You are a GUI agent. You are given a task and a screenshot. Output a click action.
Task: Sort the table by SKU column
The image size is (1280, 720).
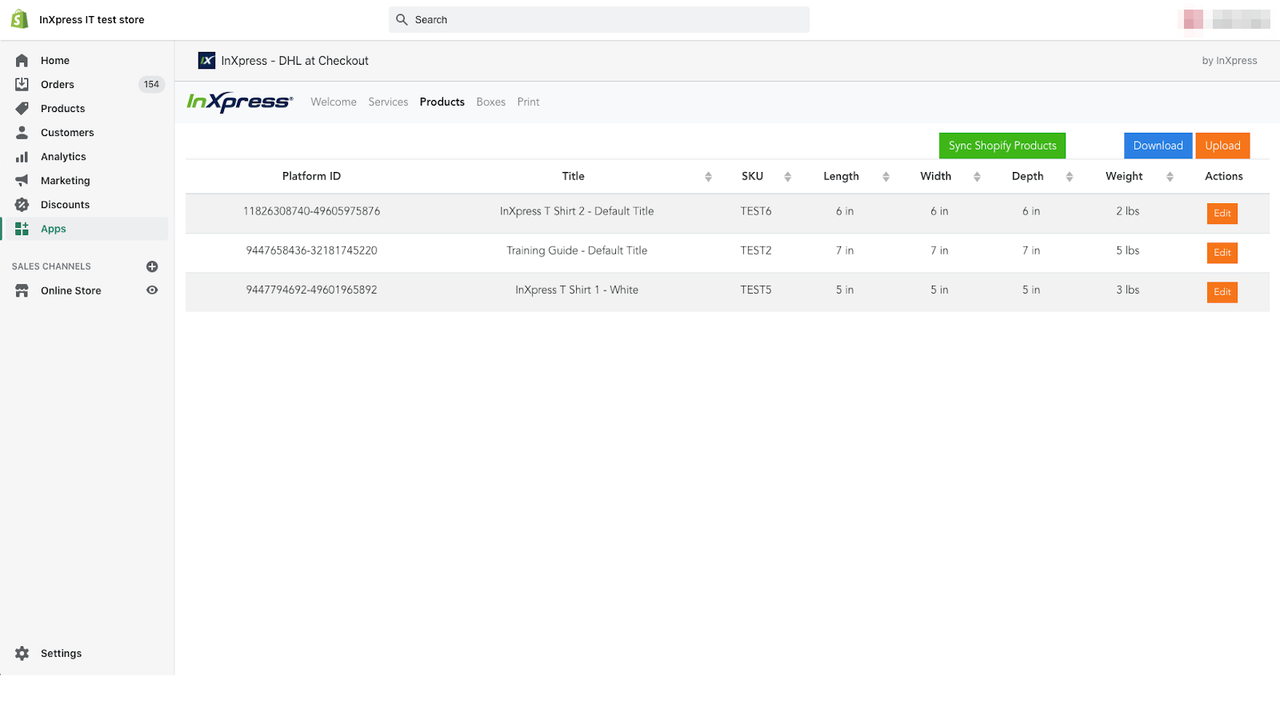(786, 176)
